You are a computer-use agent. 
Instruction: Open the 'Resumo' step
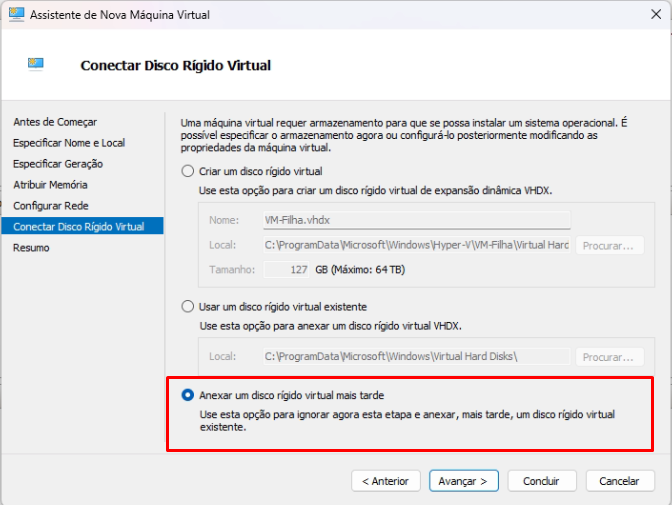31,248
